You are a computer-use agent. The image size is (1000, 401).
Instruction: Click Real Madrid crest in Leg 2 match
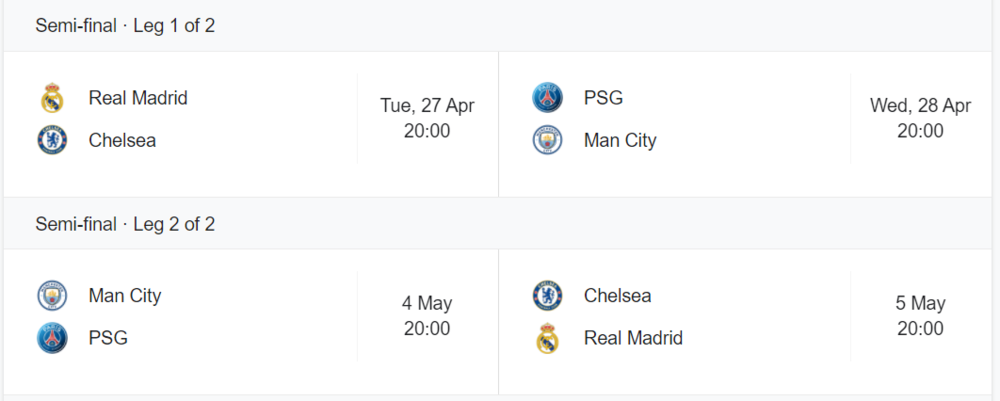click(x=547, y=338)
